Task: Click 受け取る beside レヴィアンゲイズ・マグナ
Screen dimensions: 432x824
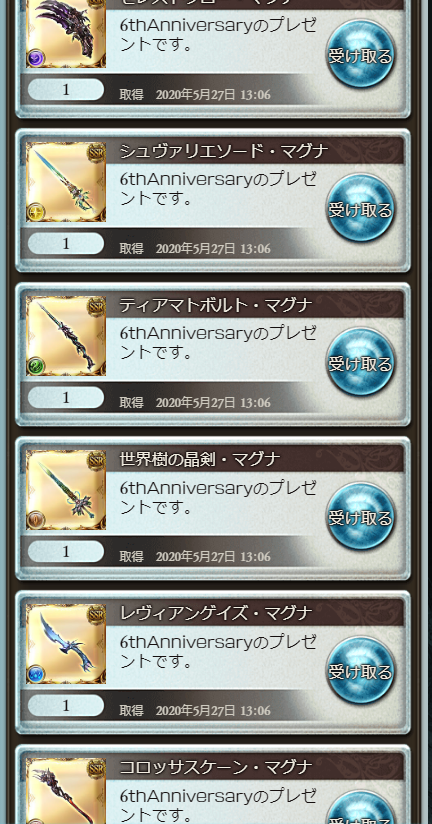Action: coord(361,670)
